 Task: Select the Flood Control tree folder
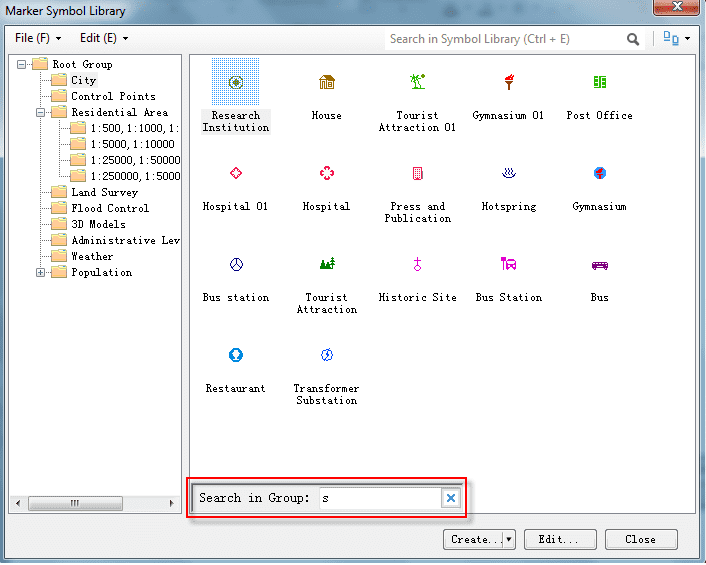pyautogui.click(x=109, y=208)
